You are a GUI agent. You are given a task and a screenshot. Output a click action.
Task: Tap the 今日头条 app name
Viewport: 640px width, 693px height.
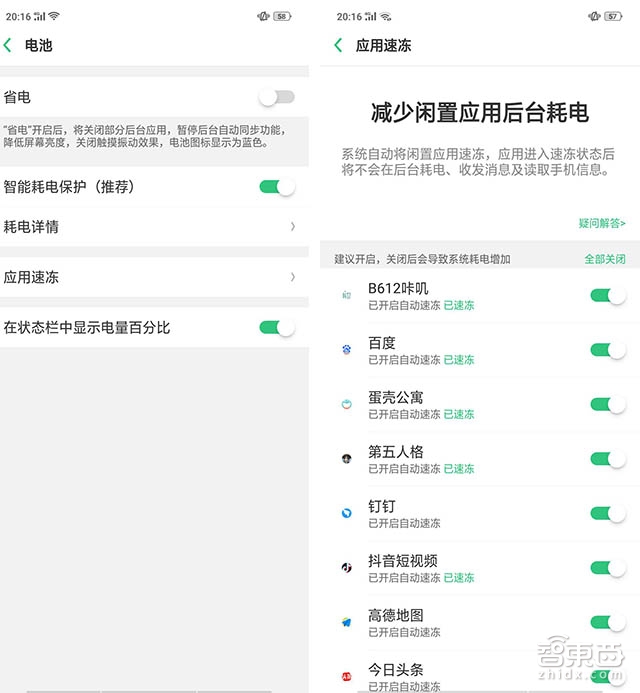pos(396,670)
